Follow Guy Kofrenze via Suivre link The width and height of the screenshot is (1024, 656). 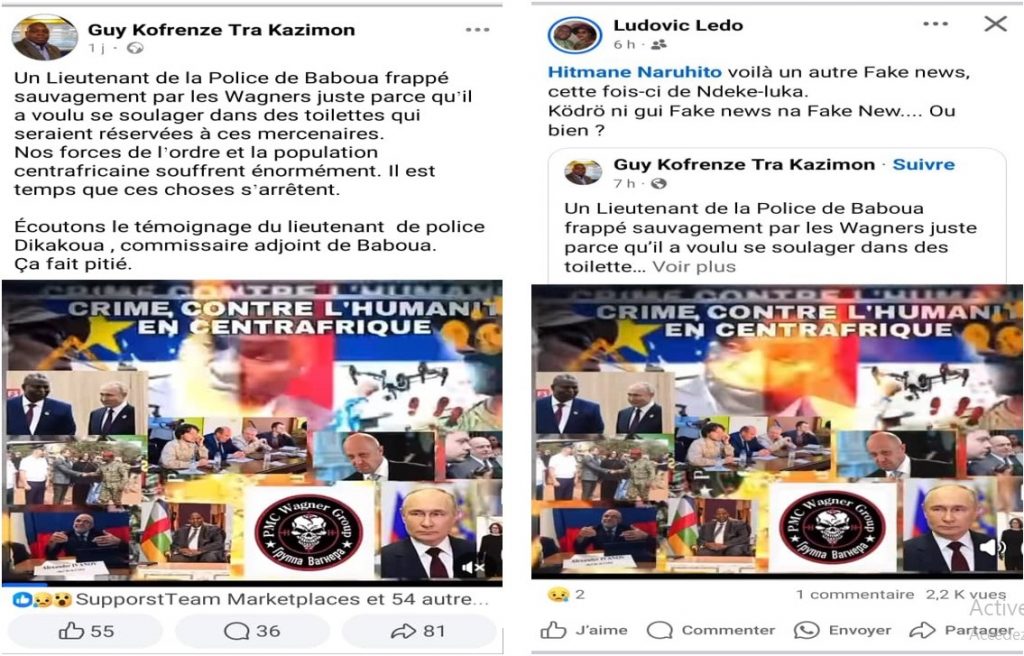(923, 164)
